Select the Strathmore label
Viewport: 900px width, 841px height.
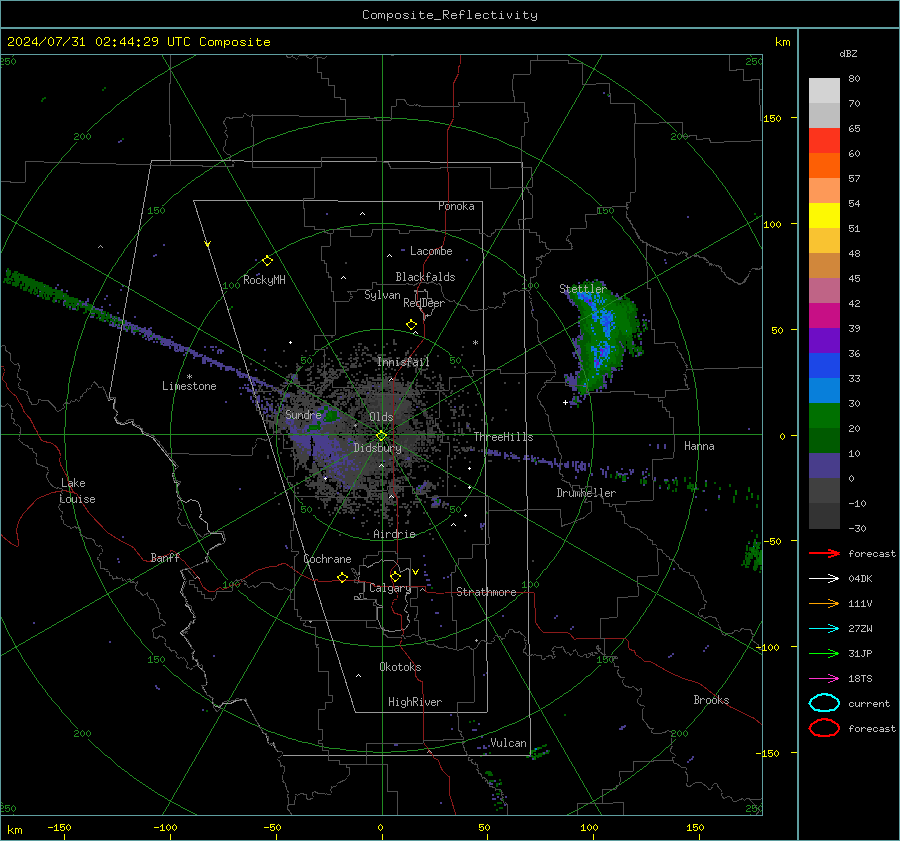pos(486,592)
